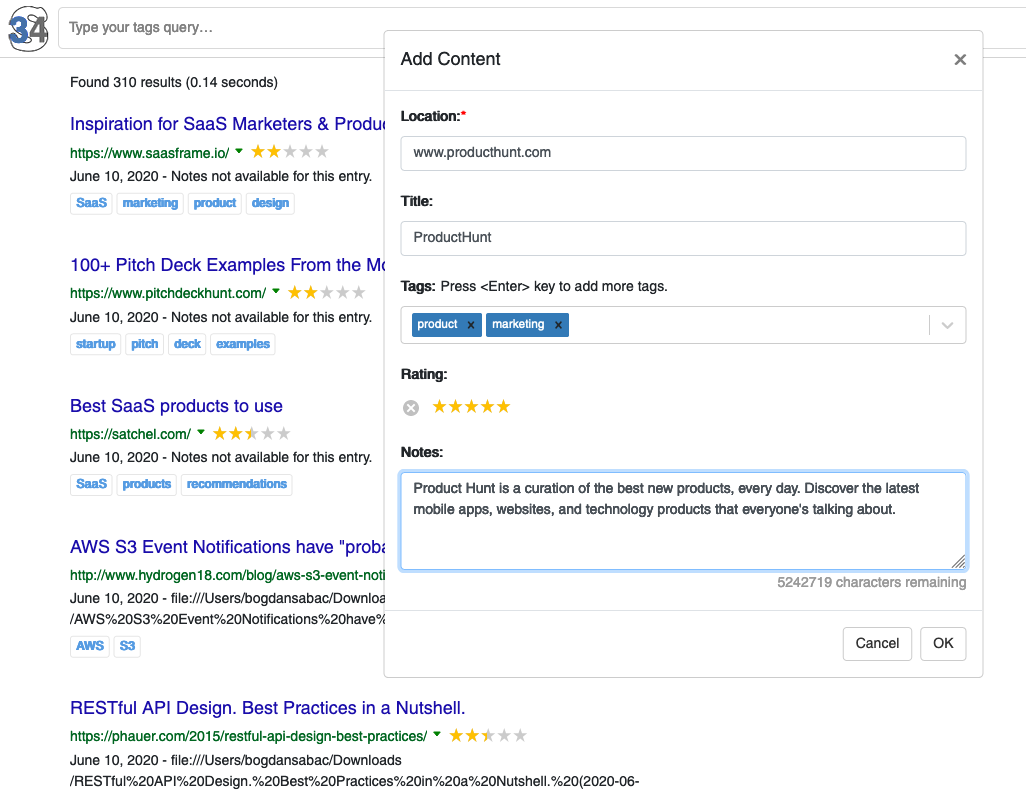Remove the product tag chip
The width and height of the screenshot is (1026, 793).
pos(470,325)
